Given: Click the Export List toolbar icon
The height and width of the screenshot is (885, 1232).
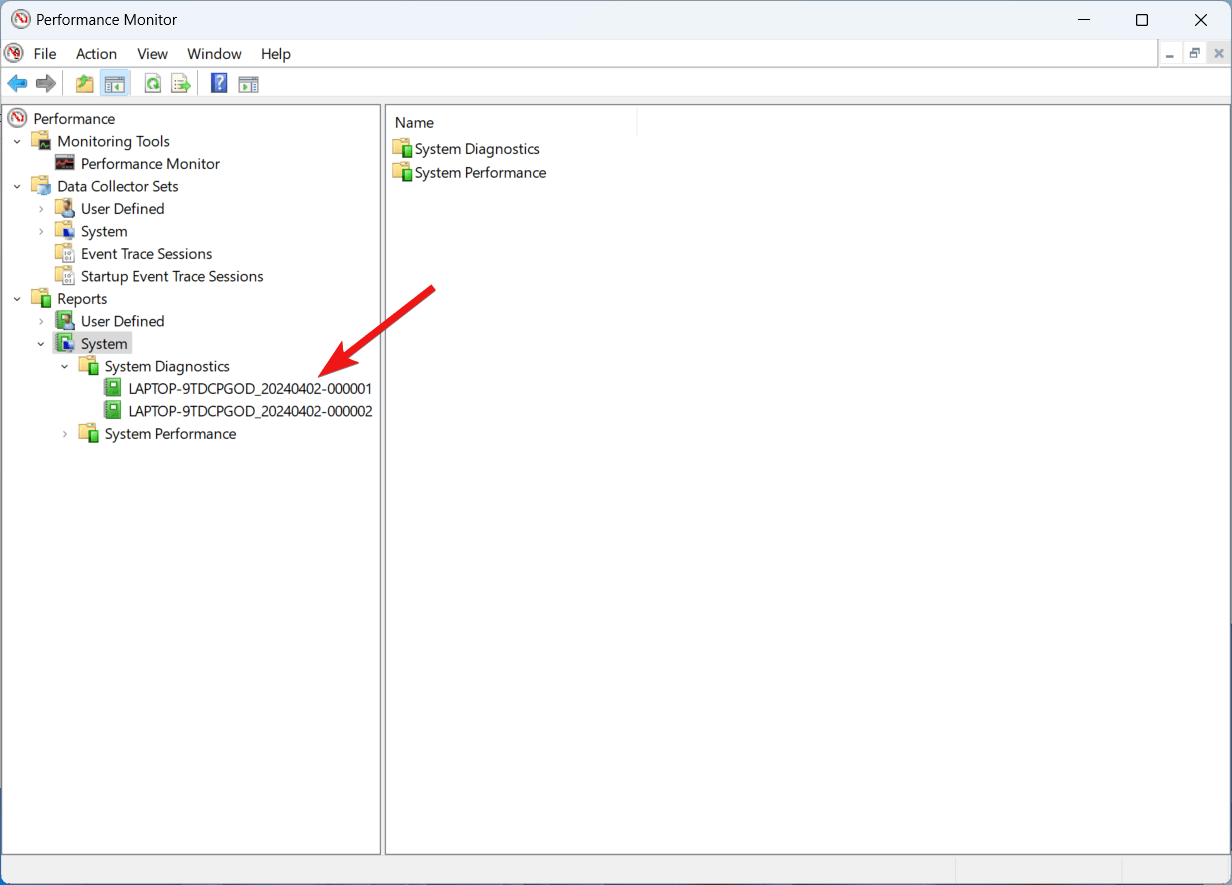Looking at the screenshot, I should [181, 84].
